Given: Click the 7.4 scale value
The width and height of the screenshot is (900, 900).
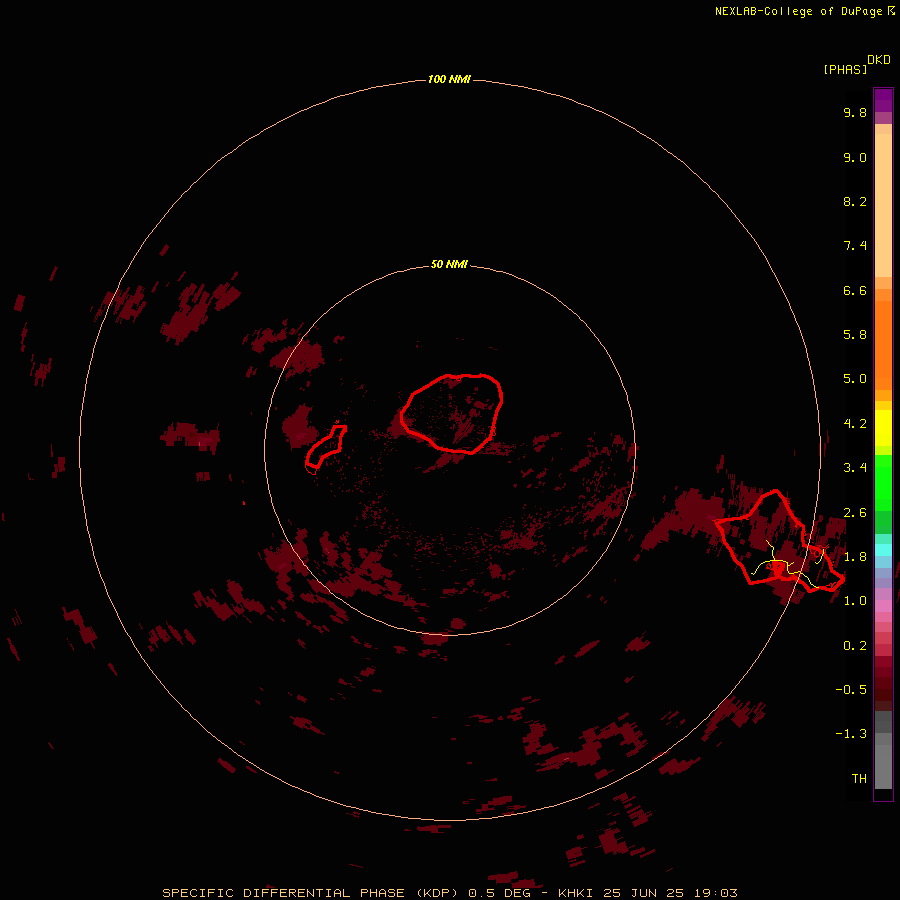Looking at the screenshot, I should (855, 246).
